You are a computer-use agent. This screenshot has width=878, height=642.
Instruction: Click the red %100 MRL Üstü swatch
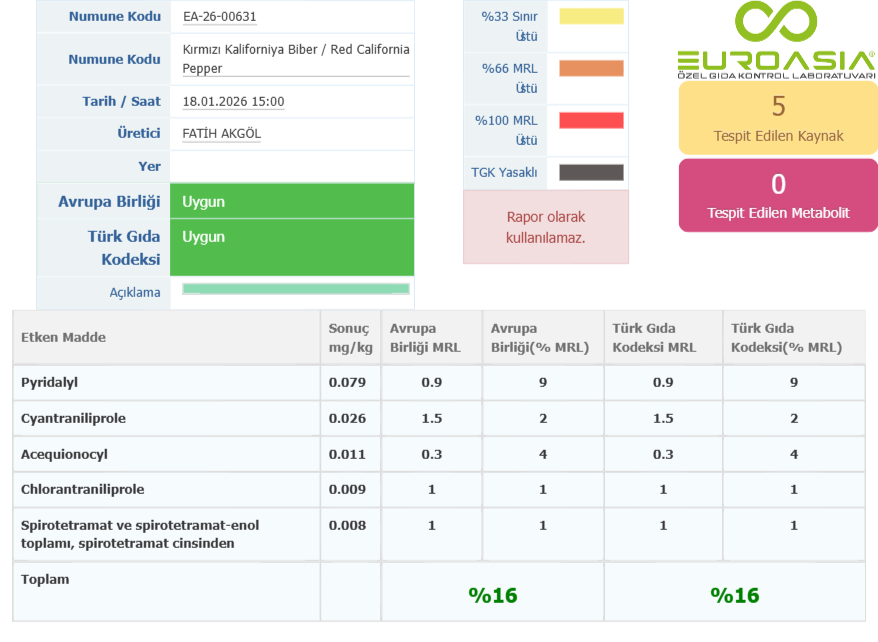click(x=591, y=120)
